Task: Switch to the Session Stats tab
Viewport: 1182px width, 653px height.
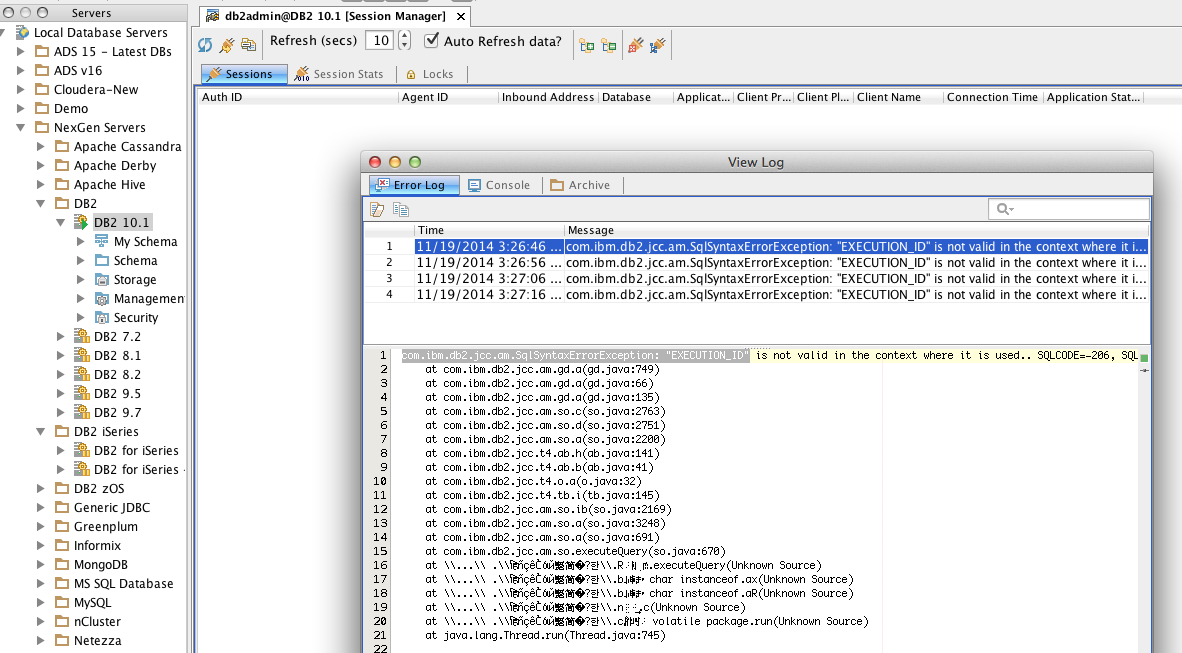Action: click(339, 74)
